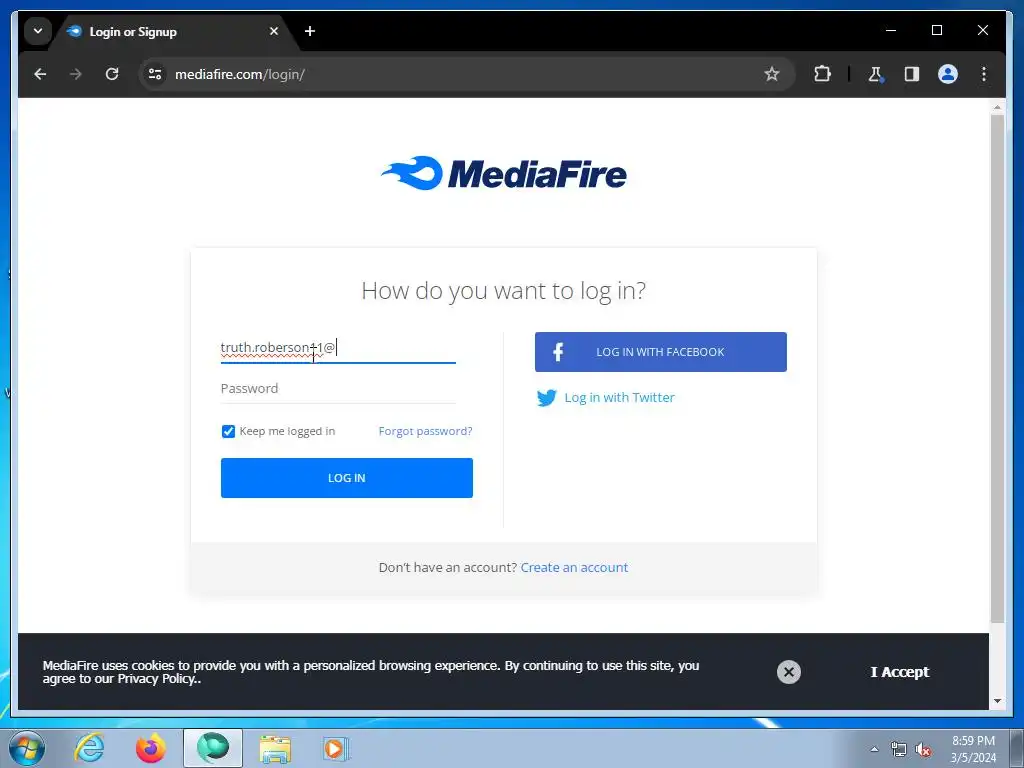1024x768 pixels.
Task: Click the browser forward arrow
Action: (x=76, y=74)
